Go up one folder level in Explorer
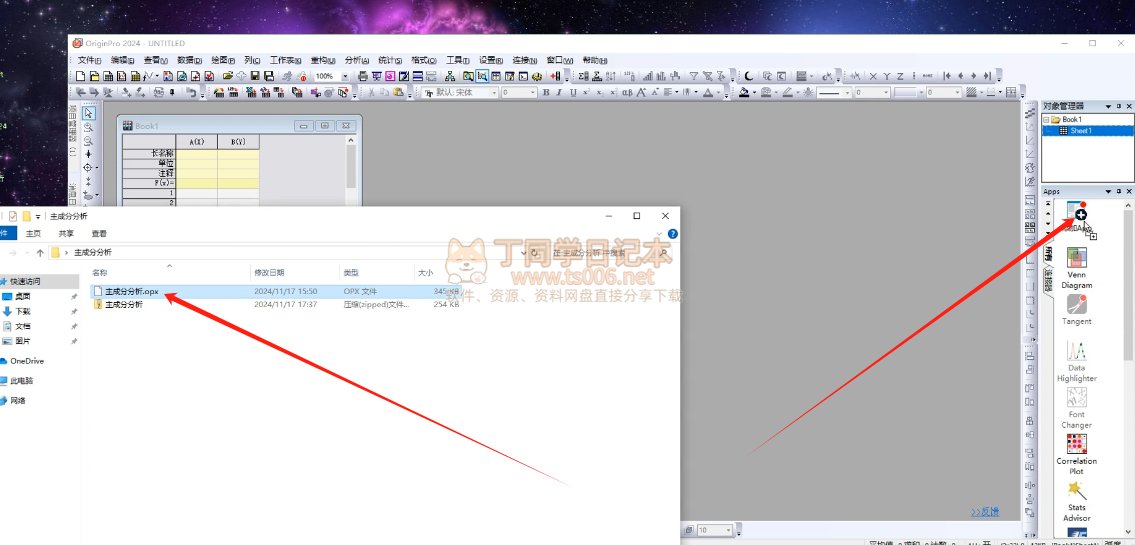 click(x=40, y=253)
